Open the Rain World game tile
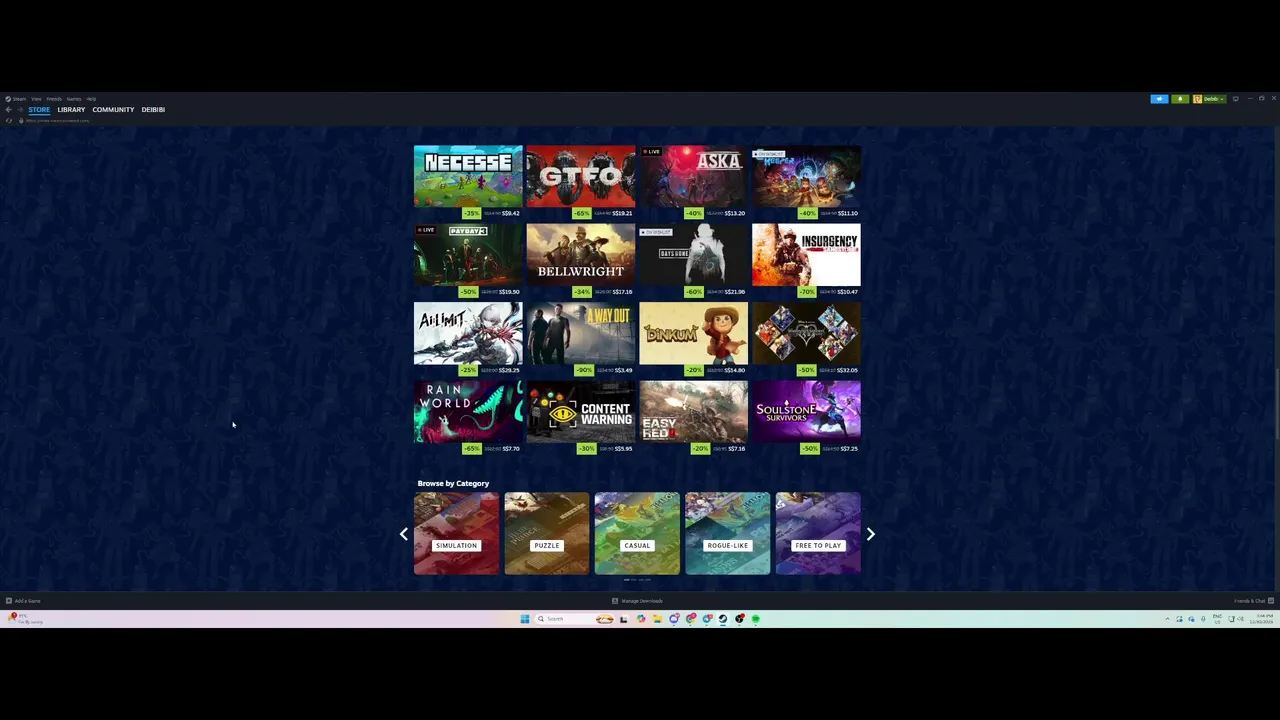The height and width of the screenshot is (720, 1280). pyautogui.click(x=468, y=411)
